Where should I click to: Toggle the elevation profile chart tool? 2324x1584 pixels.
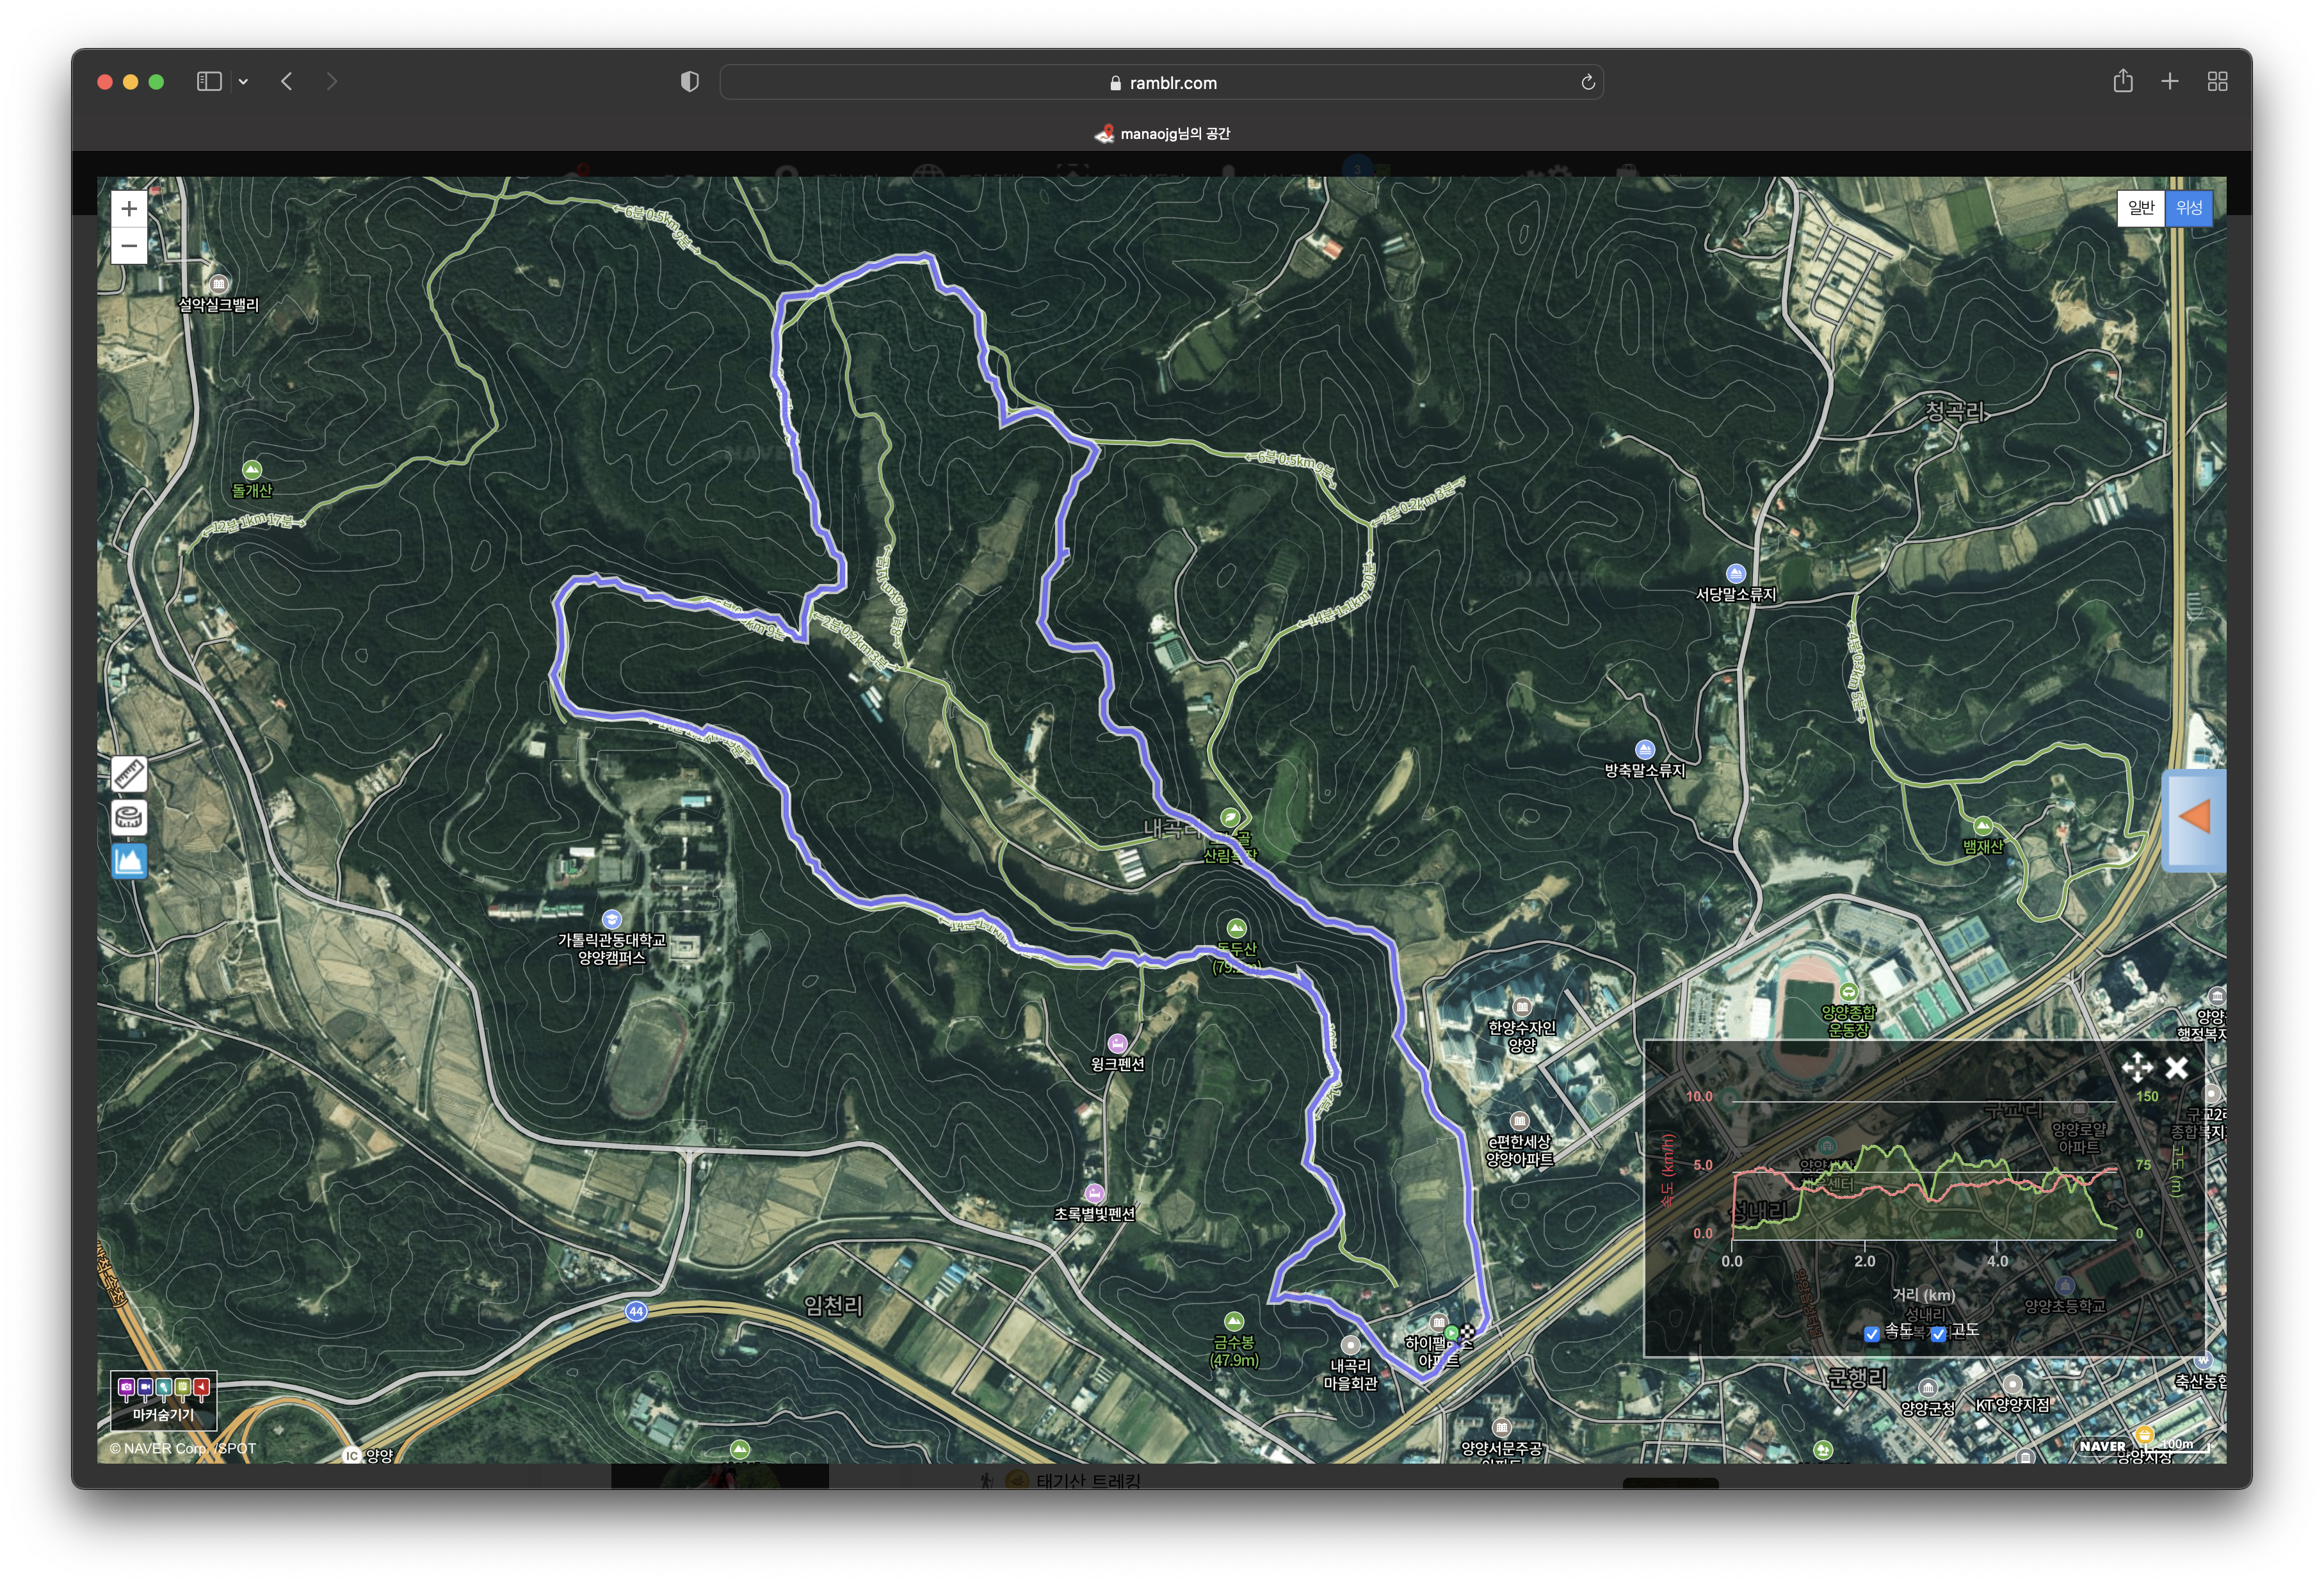[x=129, y=860]
